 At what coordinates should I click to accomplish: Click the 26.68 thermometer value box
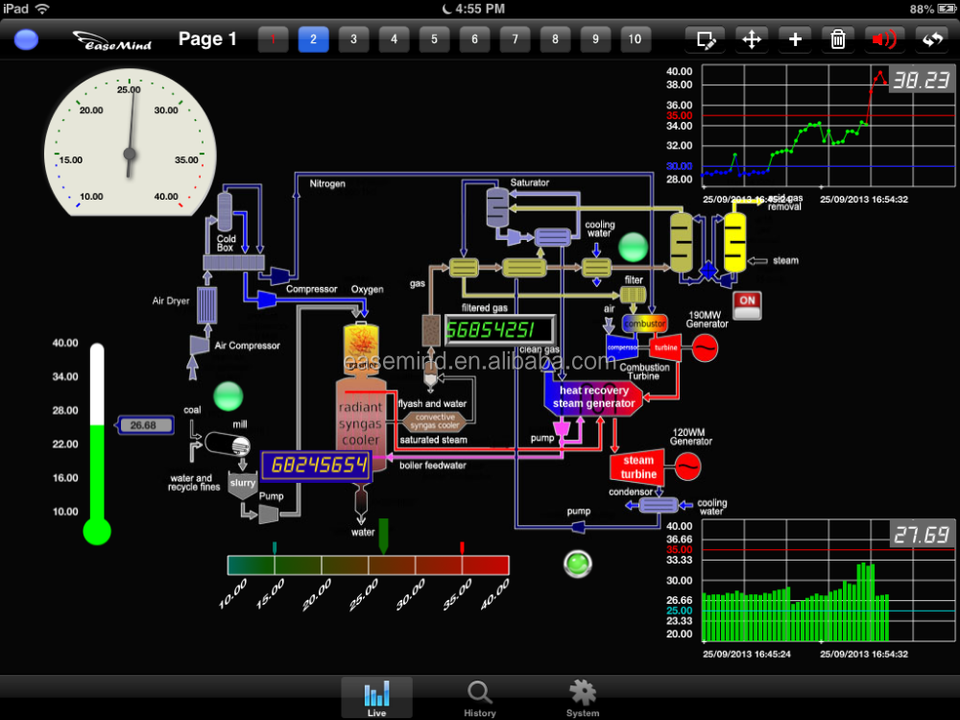point(143,425)
